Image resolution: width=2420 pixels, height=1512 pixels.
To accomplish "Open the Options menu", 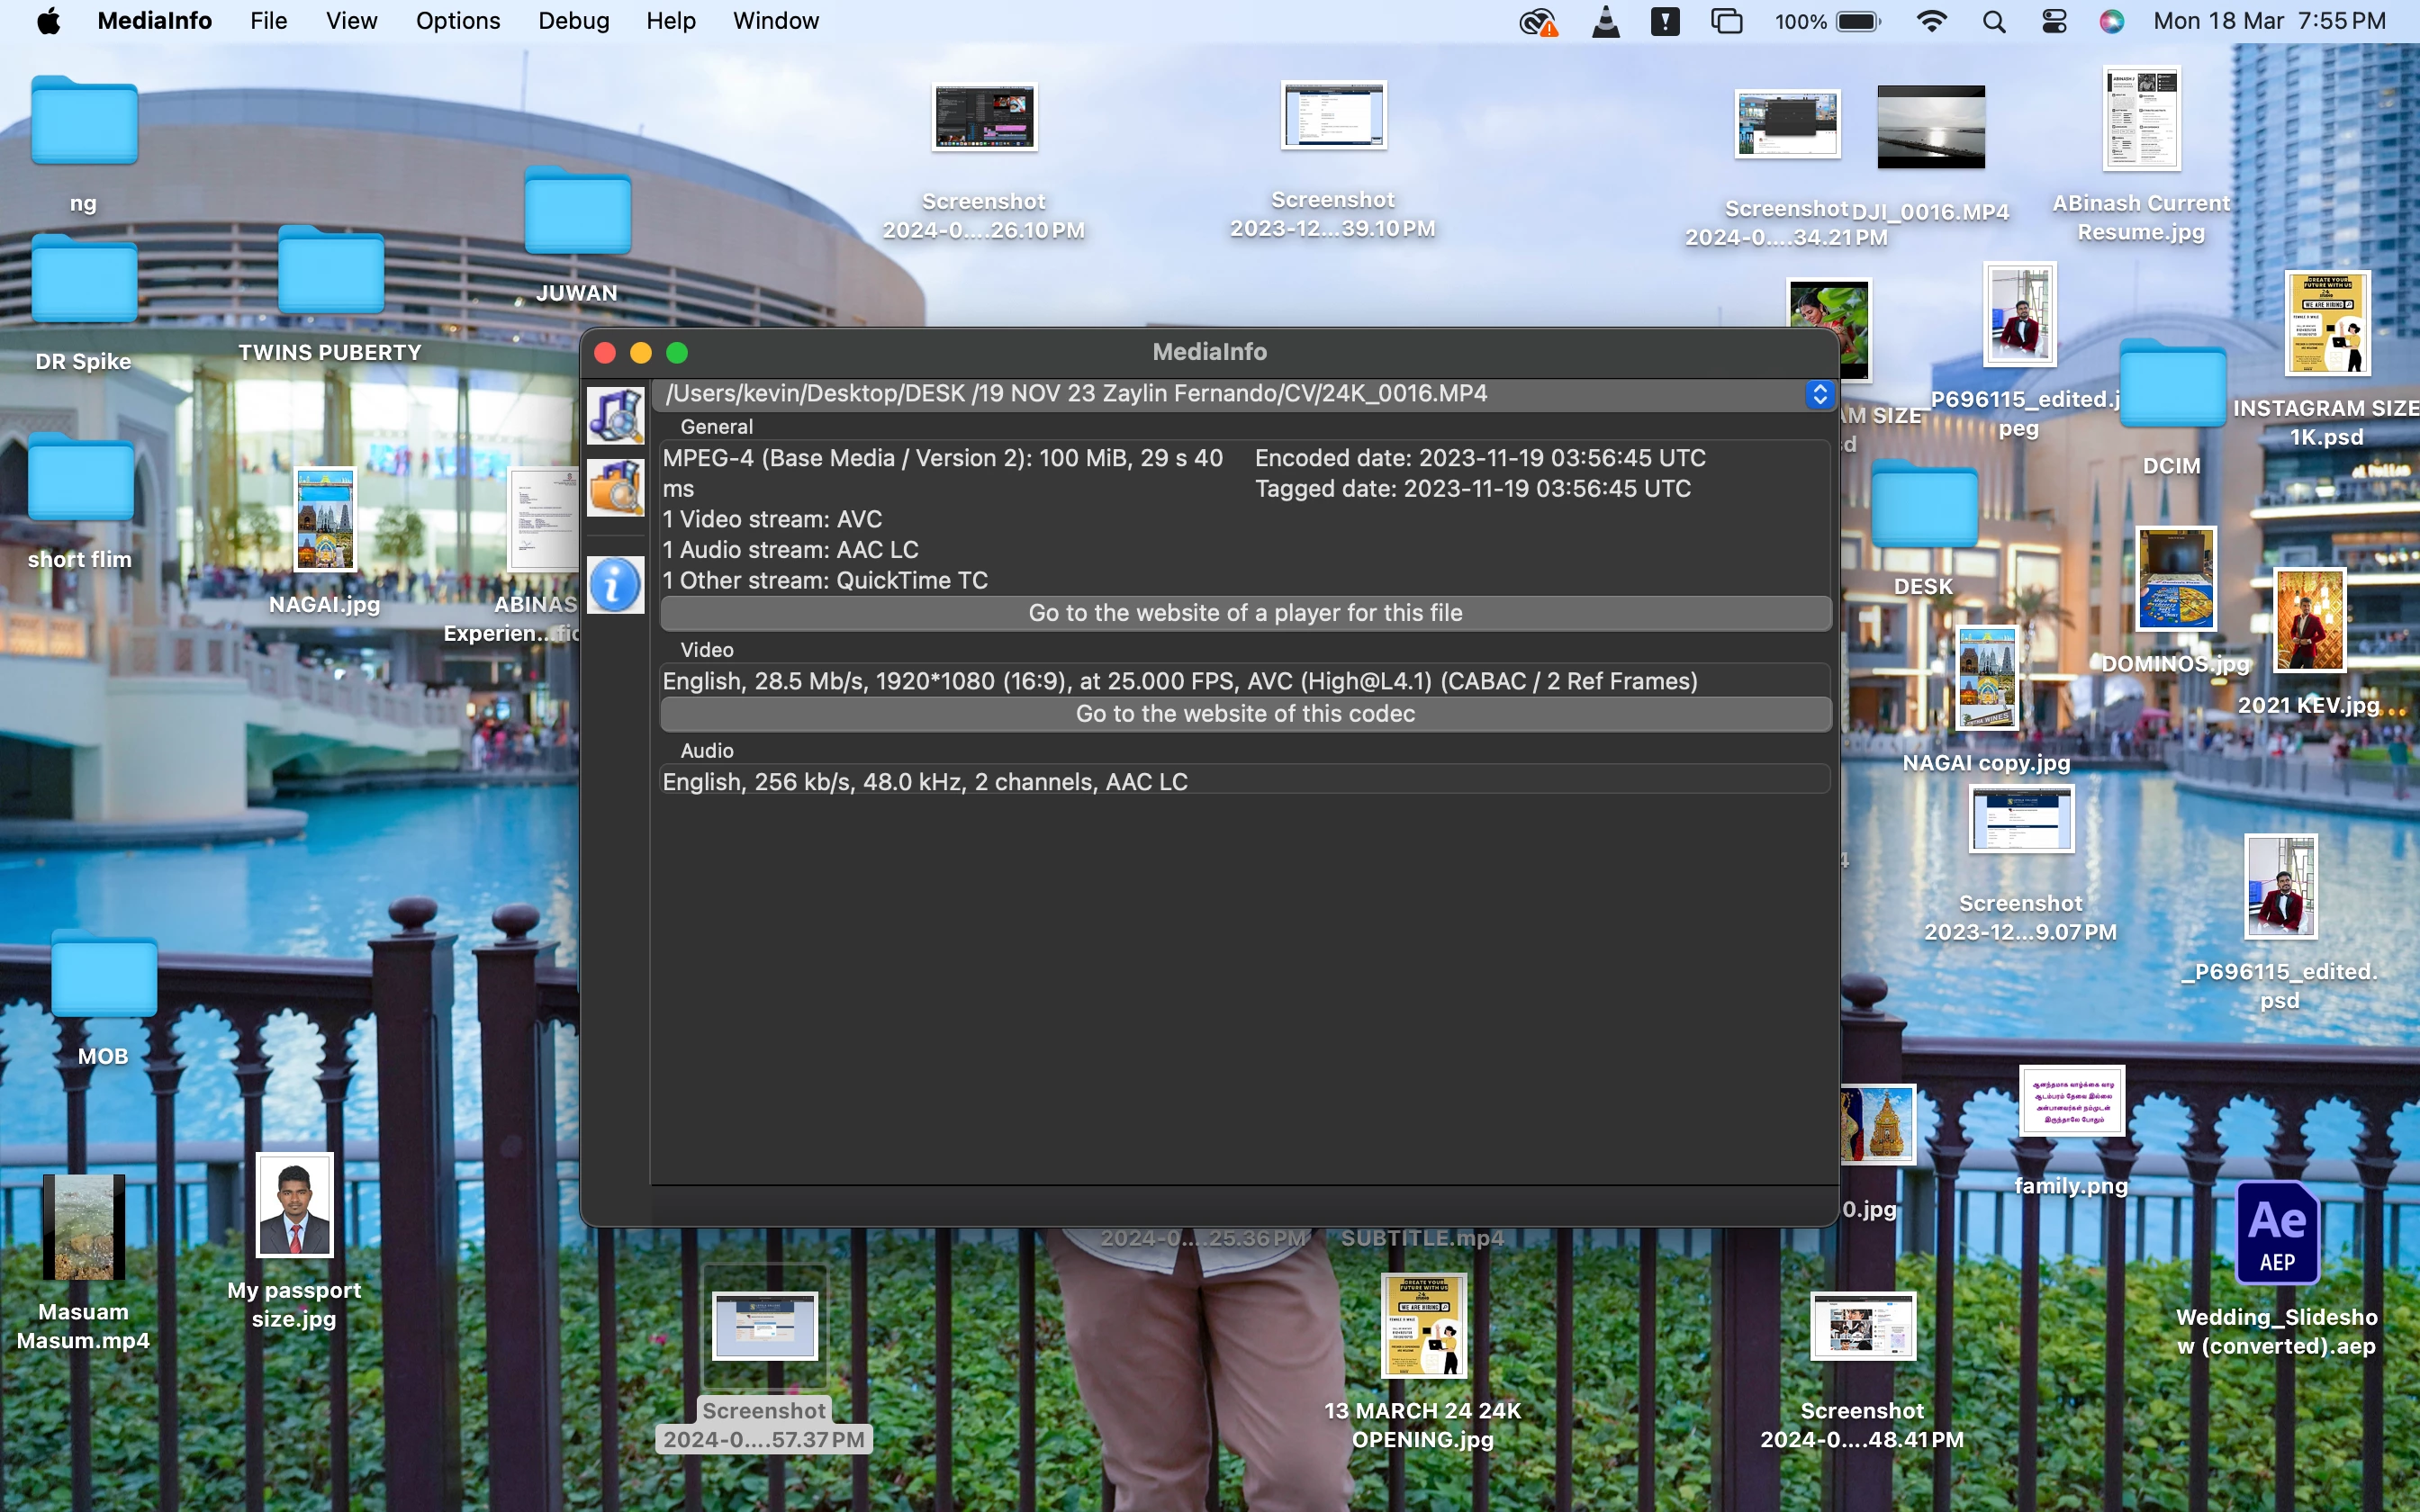I will 458,21.
